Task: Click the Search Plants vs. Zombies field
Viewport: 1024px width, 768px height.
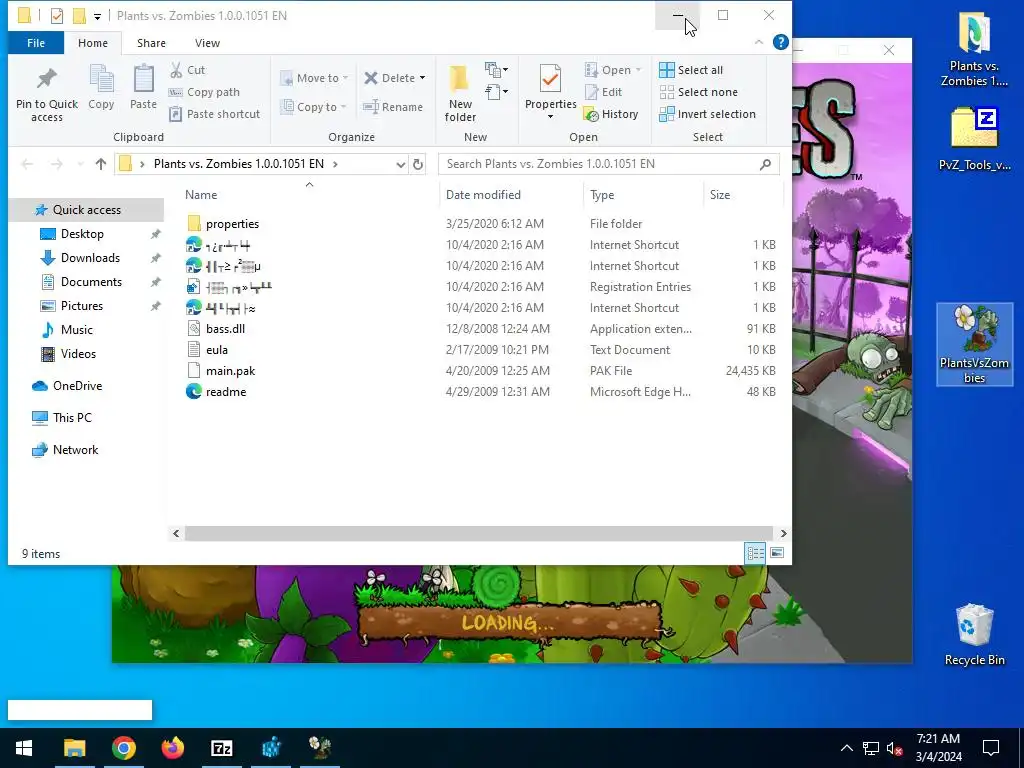Action: [609, 164]
